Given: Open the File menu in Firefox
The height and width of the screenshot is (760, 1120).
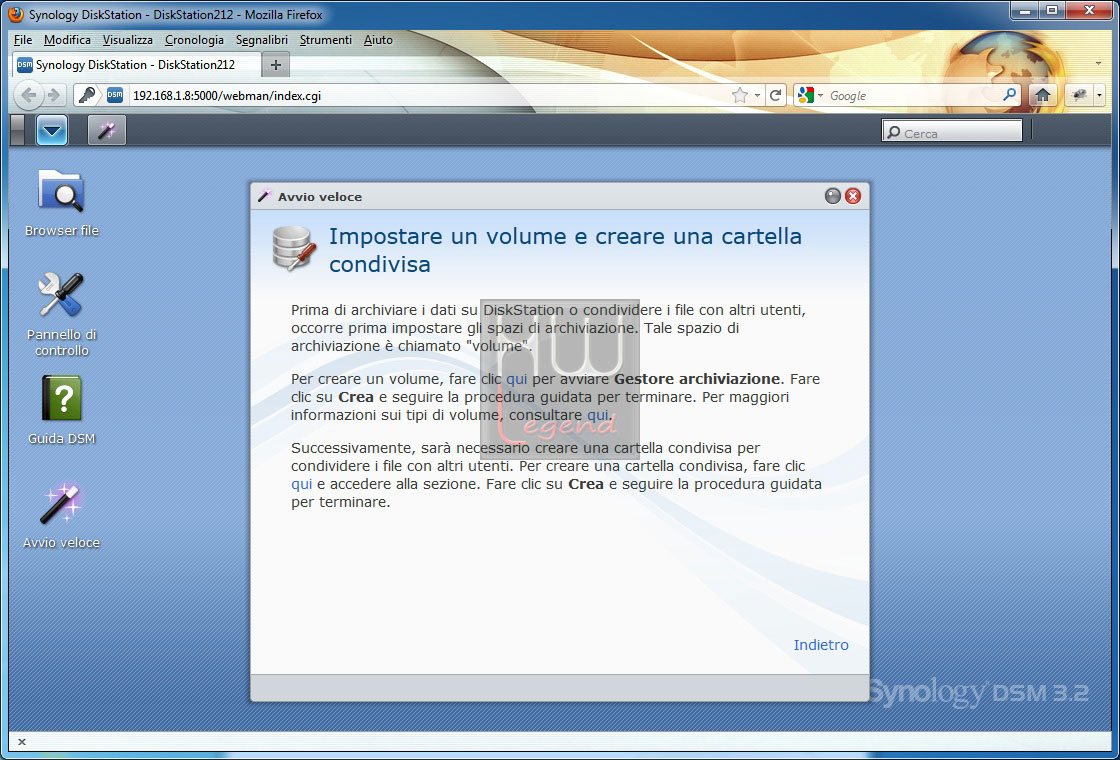Looking at the screenshot, I should point(23,40).
